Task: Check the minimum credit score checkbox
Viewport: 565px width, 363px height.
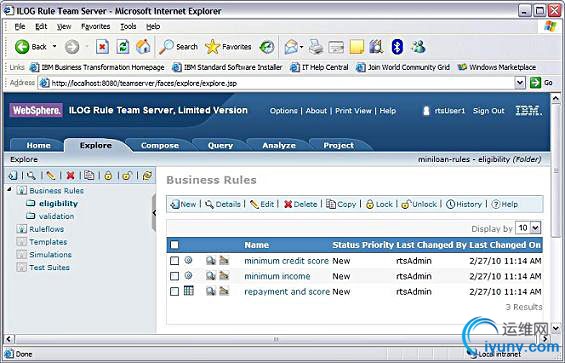Action: click(174, 261)
